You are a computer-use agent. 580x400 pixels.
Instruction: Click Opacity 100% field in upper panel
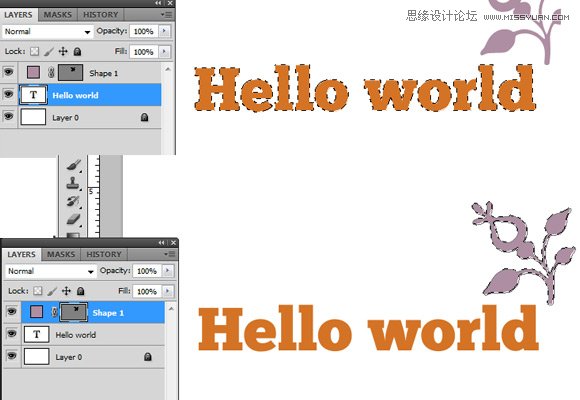point(144,31)
